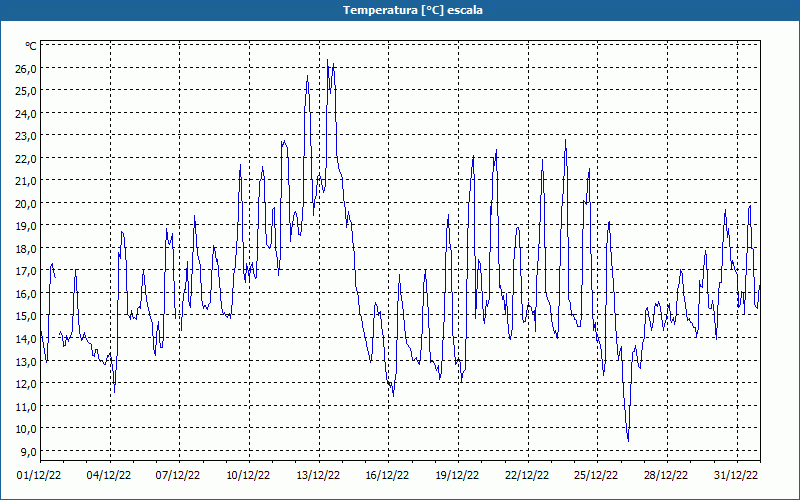Click the 26,0 axis value
This screenshot has height=500, width=800.
[x=26, y=68]
